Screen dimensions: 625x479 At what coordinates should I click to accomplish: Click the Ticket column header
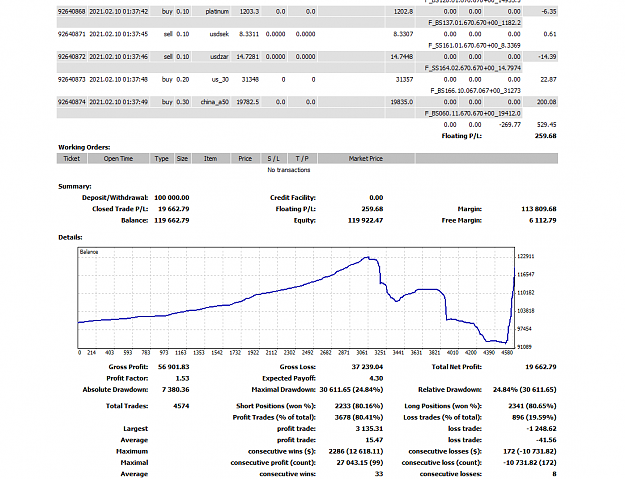[72, 159]
